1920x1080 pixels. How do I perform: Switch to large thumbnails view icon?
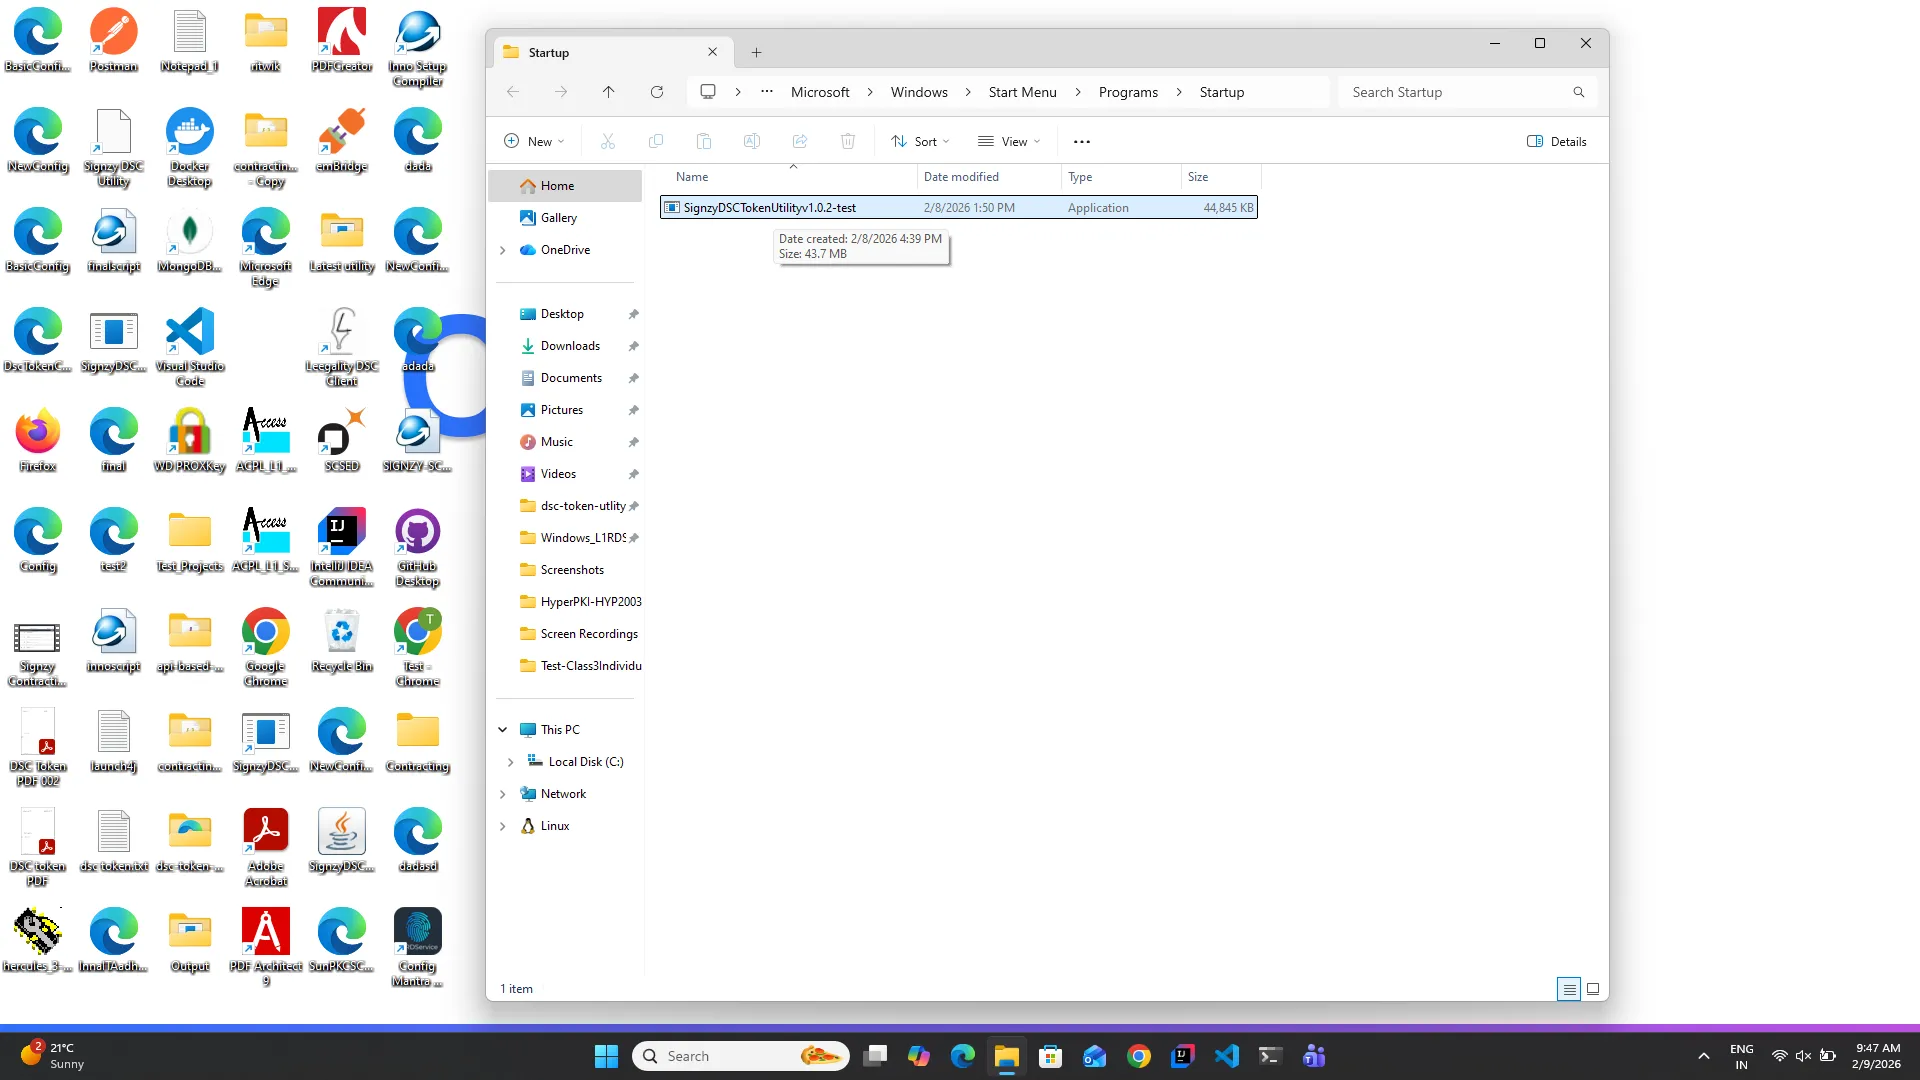point(1593,989)
